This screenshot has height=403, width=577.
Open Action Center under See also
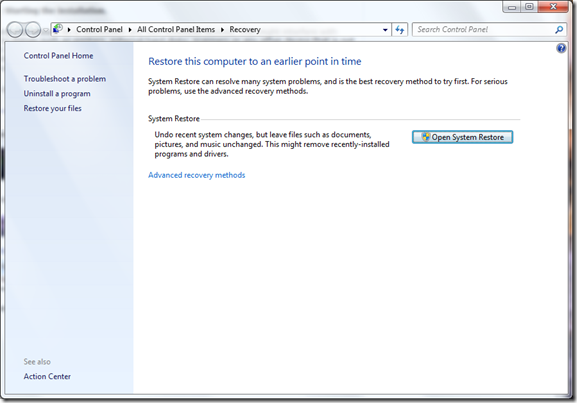(x=47, y=376)
